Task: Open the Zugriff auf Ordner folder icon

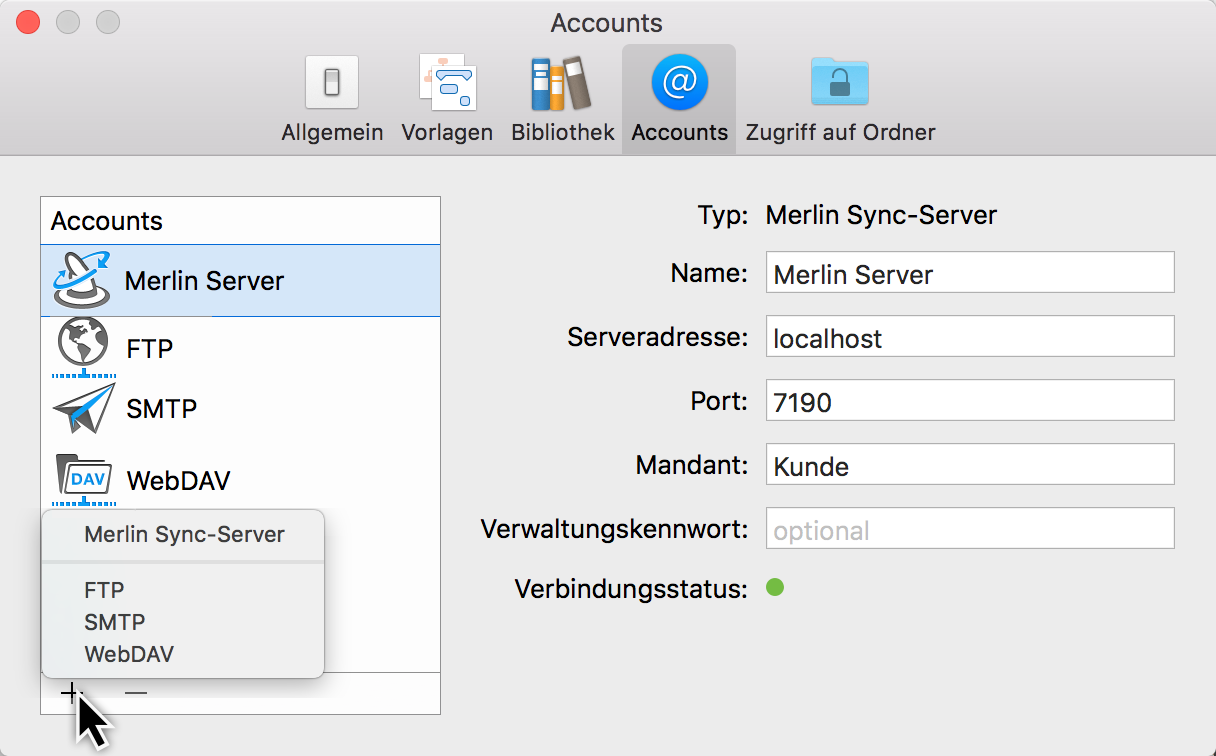Action: 840,82
